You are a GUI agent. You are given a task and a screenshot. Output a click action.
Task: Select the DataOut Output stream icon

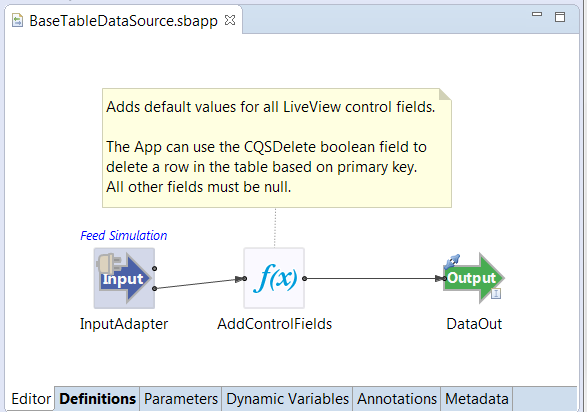(474, 278)
